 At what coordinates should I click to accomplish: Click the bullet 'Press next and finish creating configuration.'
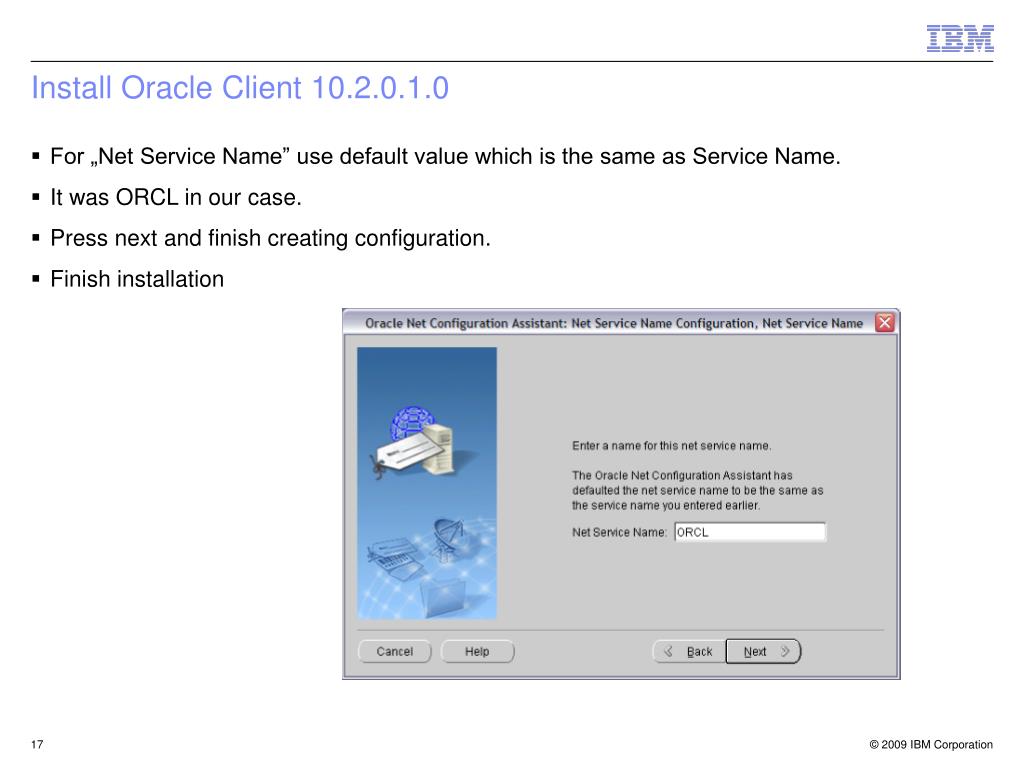[270, 238]
